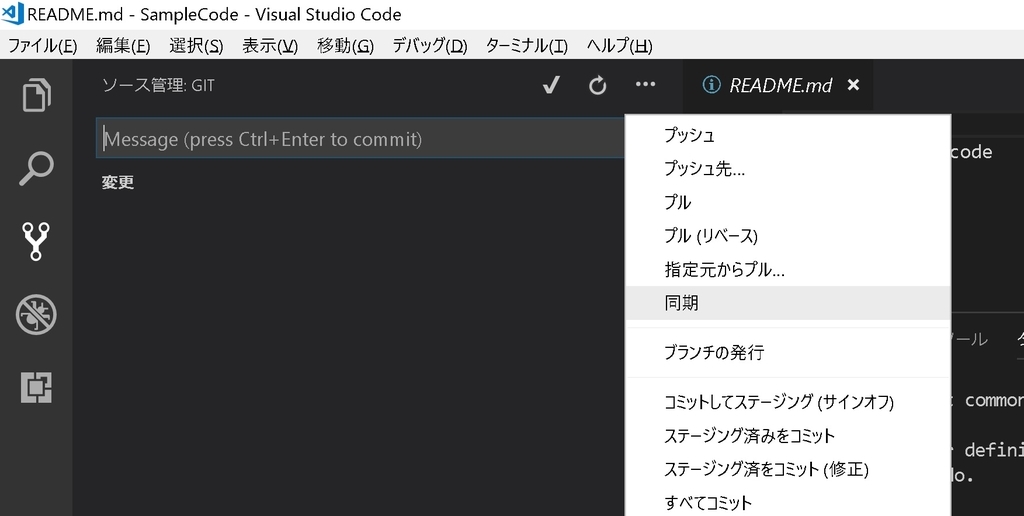
Task: Select 同期 menu entry
Action: click(788, 302)
